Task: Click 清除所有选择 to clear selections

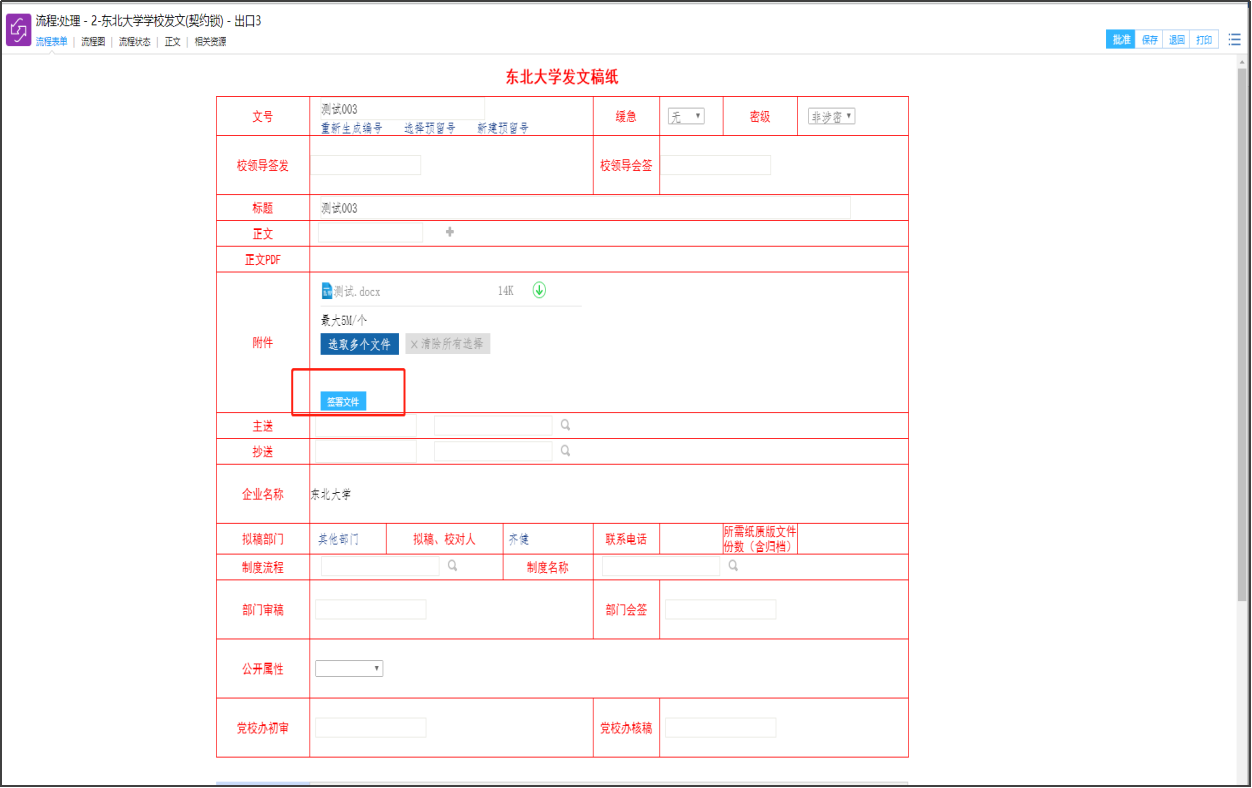Action: point(446,344)
